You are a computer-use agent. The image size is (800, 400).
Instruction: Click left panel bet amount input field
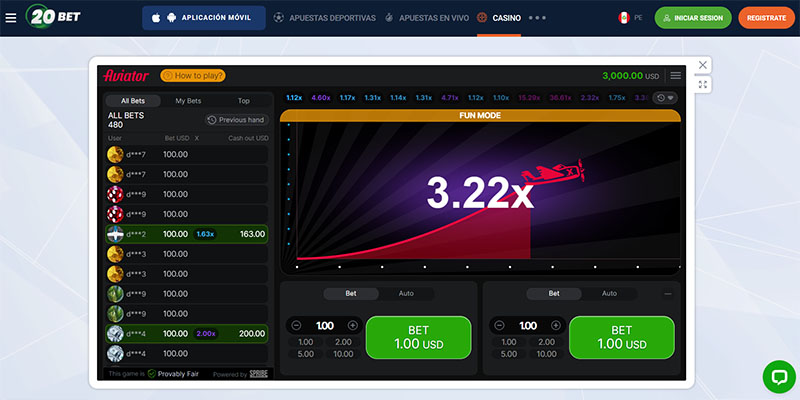click(x=324, y=326)
